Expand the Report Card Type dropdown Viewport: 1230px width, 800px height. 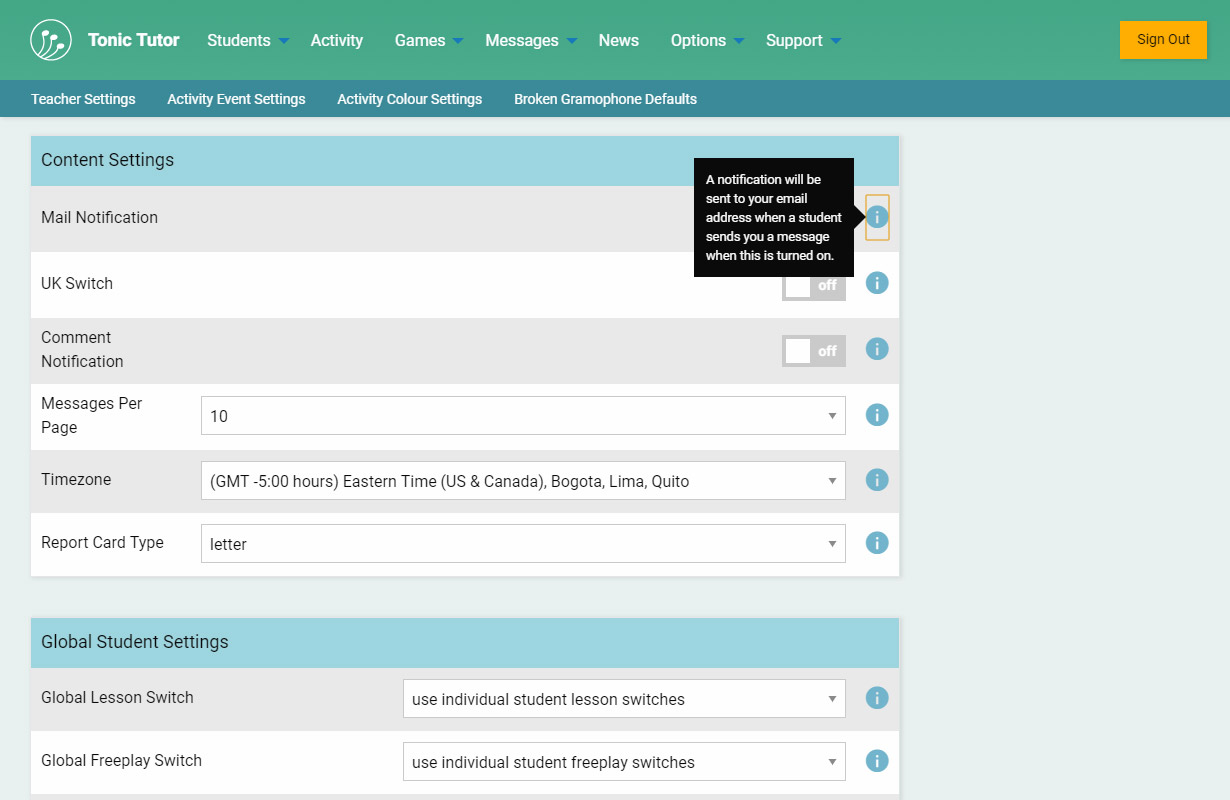[523, 544]
